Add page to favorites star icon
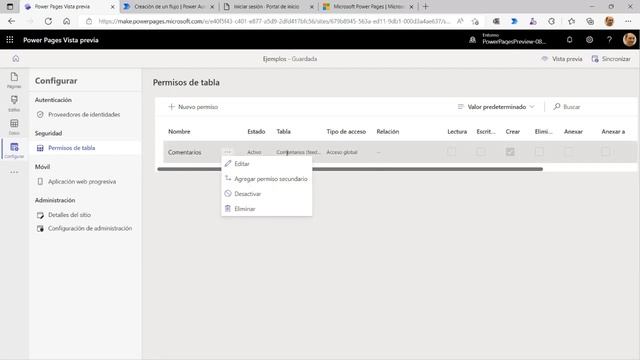 coord(475,21)
